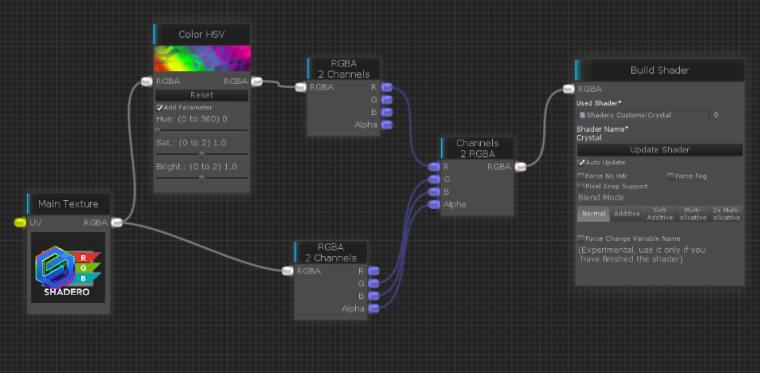Screen dimensions: 760x373
Task: Click the Alpha input port on Channels 2 RGBA
Action: click(434, 204)
